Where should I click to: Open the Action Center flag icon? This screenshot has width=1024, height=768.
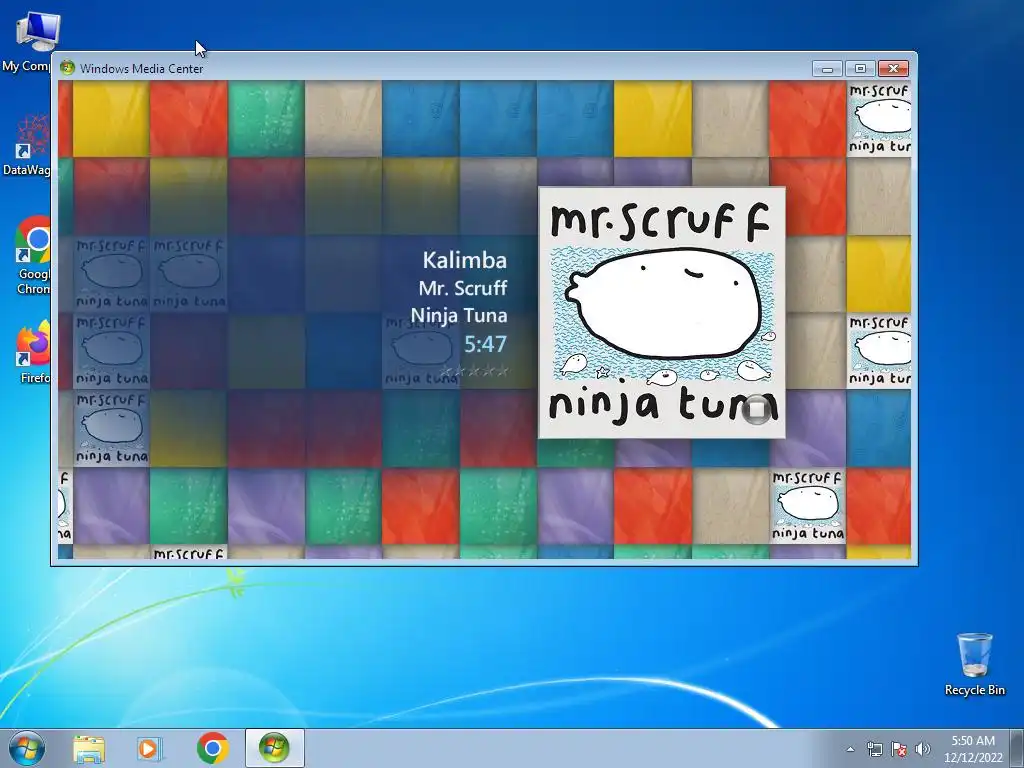[899, 749]
